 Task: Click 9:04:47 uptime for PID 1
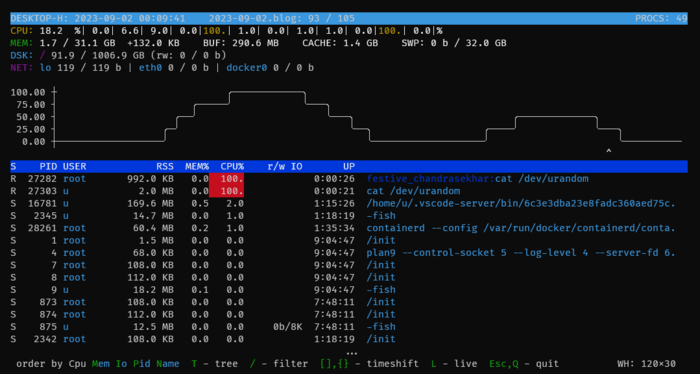coord(334,241)
